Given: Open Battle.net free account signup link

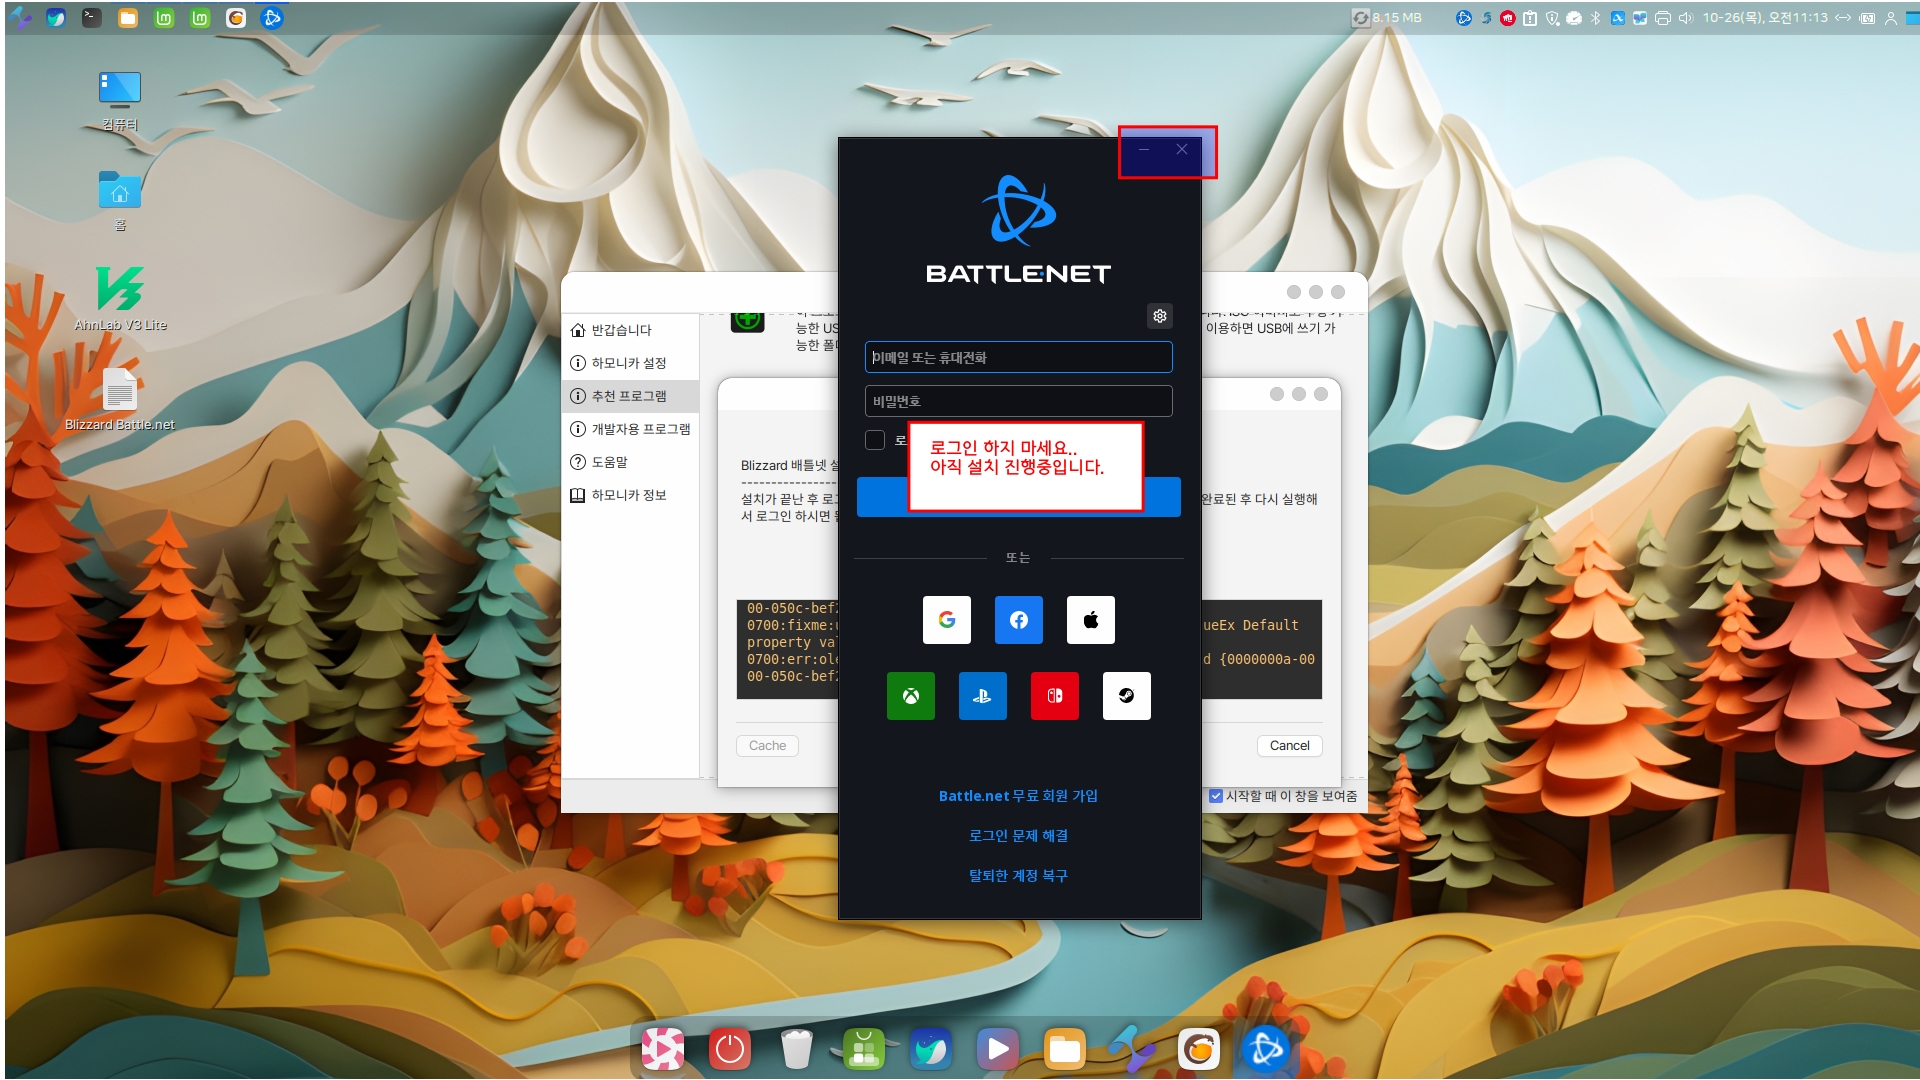Looking at the screenshot, I should 1018,796.
